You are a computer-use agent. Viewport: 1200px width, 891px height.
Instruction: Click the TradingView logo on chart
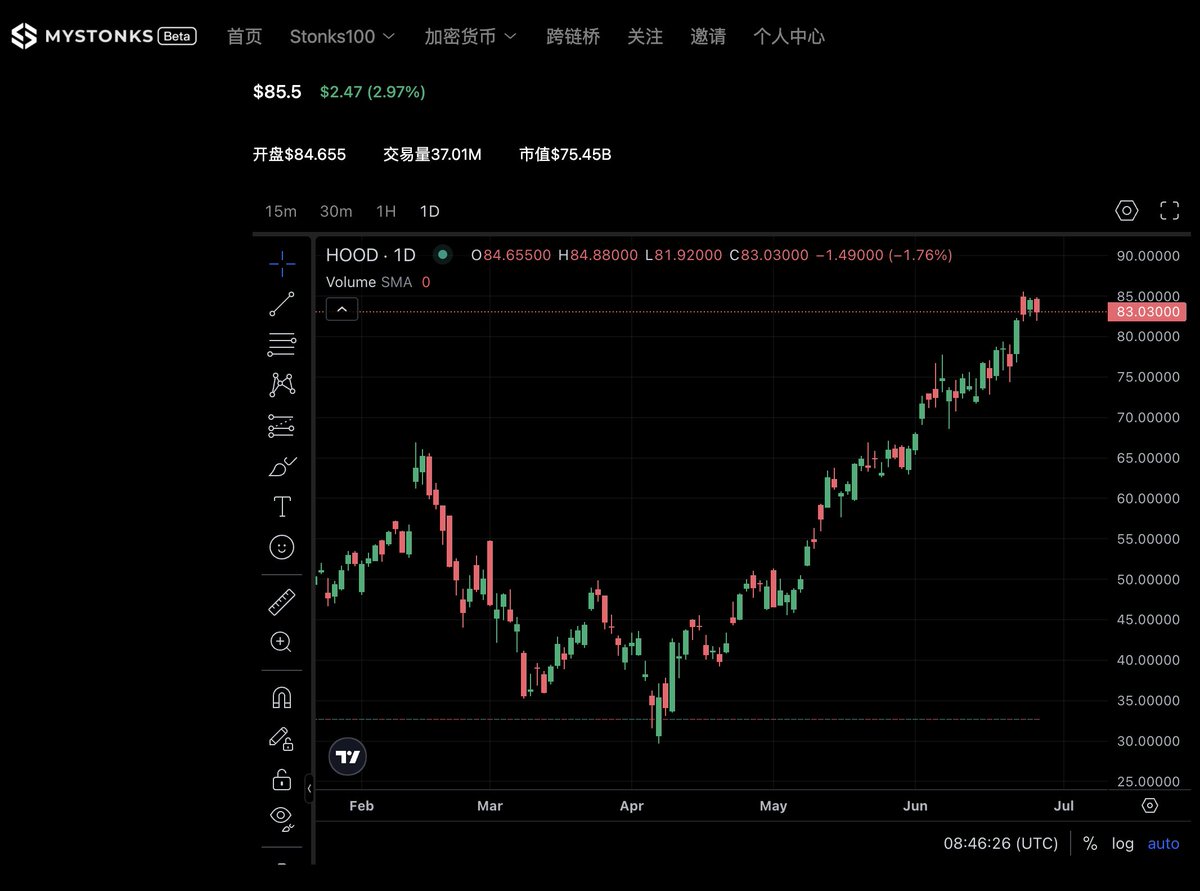[348, 757]
